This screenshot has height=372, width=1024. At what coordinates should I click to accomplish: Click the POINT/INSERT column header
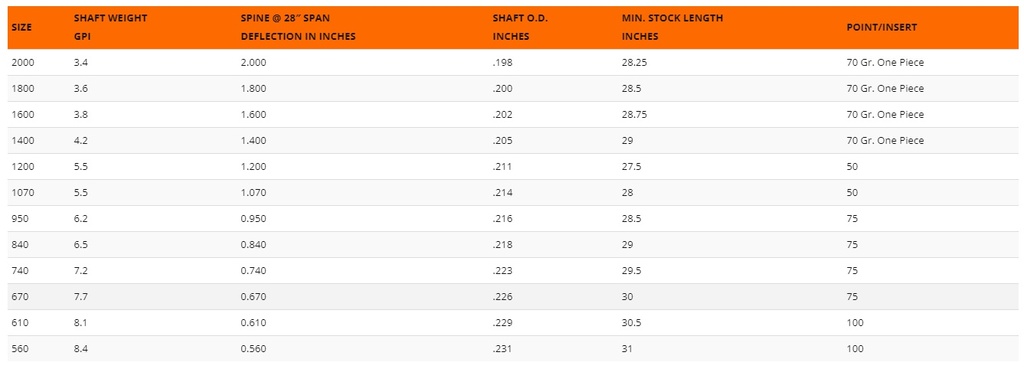[x=882, y=27]
